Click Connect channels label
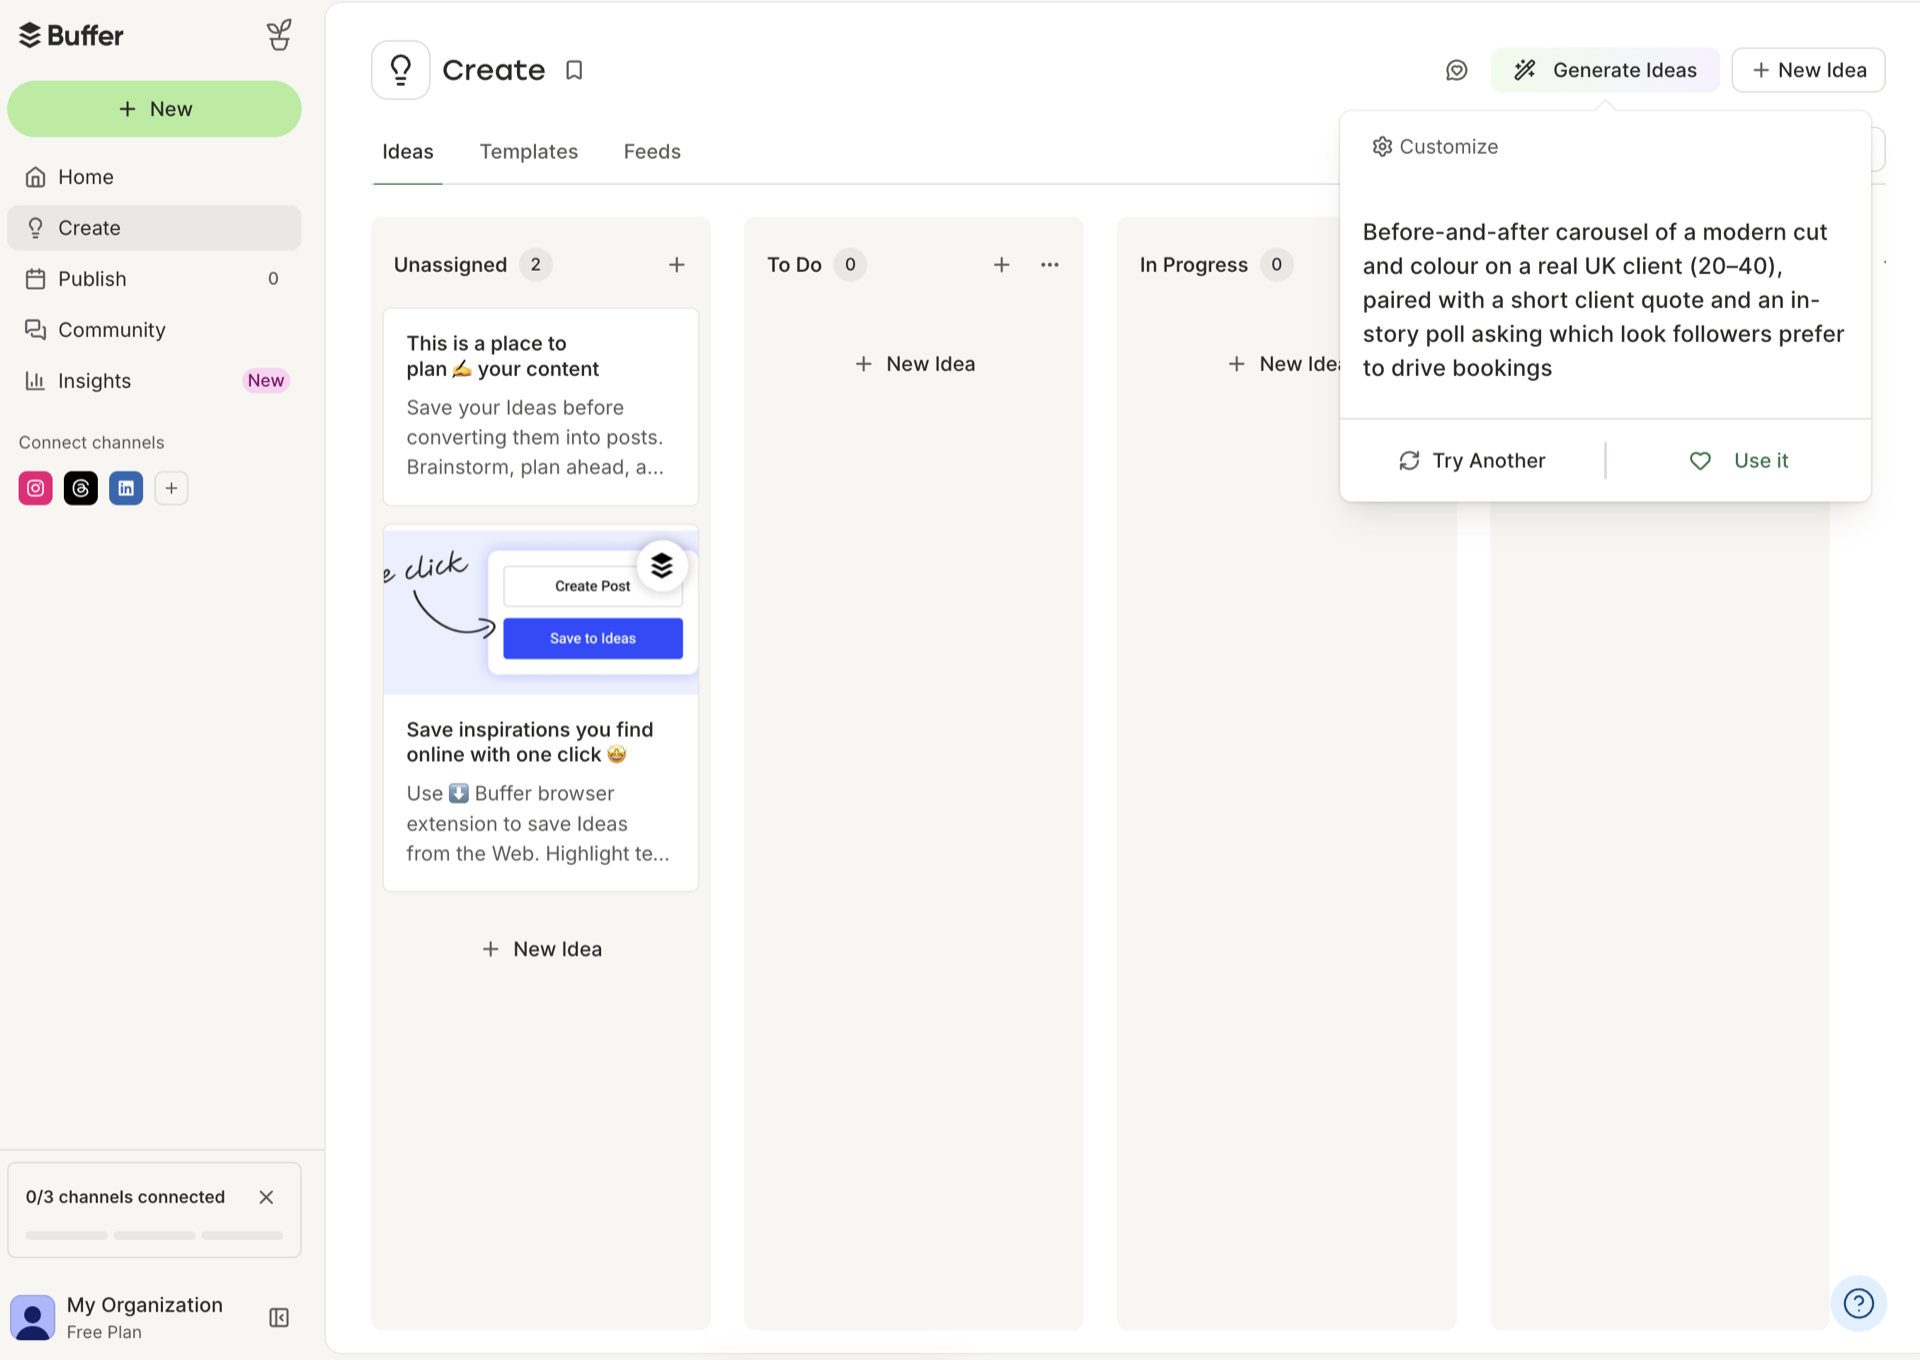This screenshot has width=1920, height=1360. pos(91,443)
